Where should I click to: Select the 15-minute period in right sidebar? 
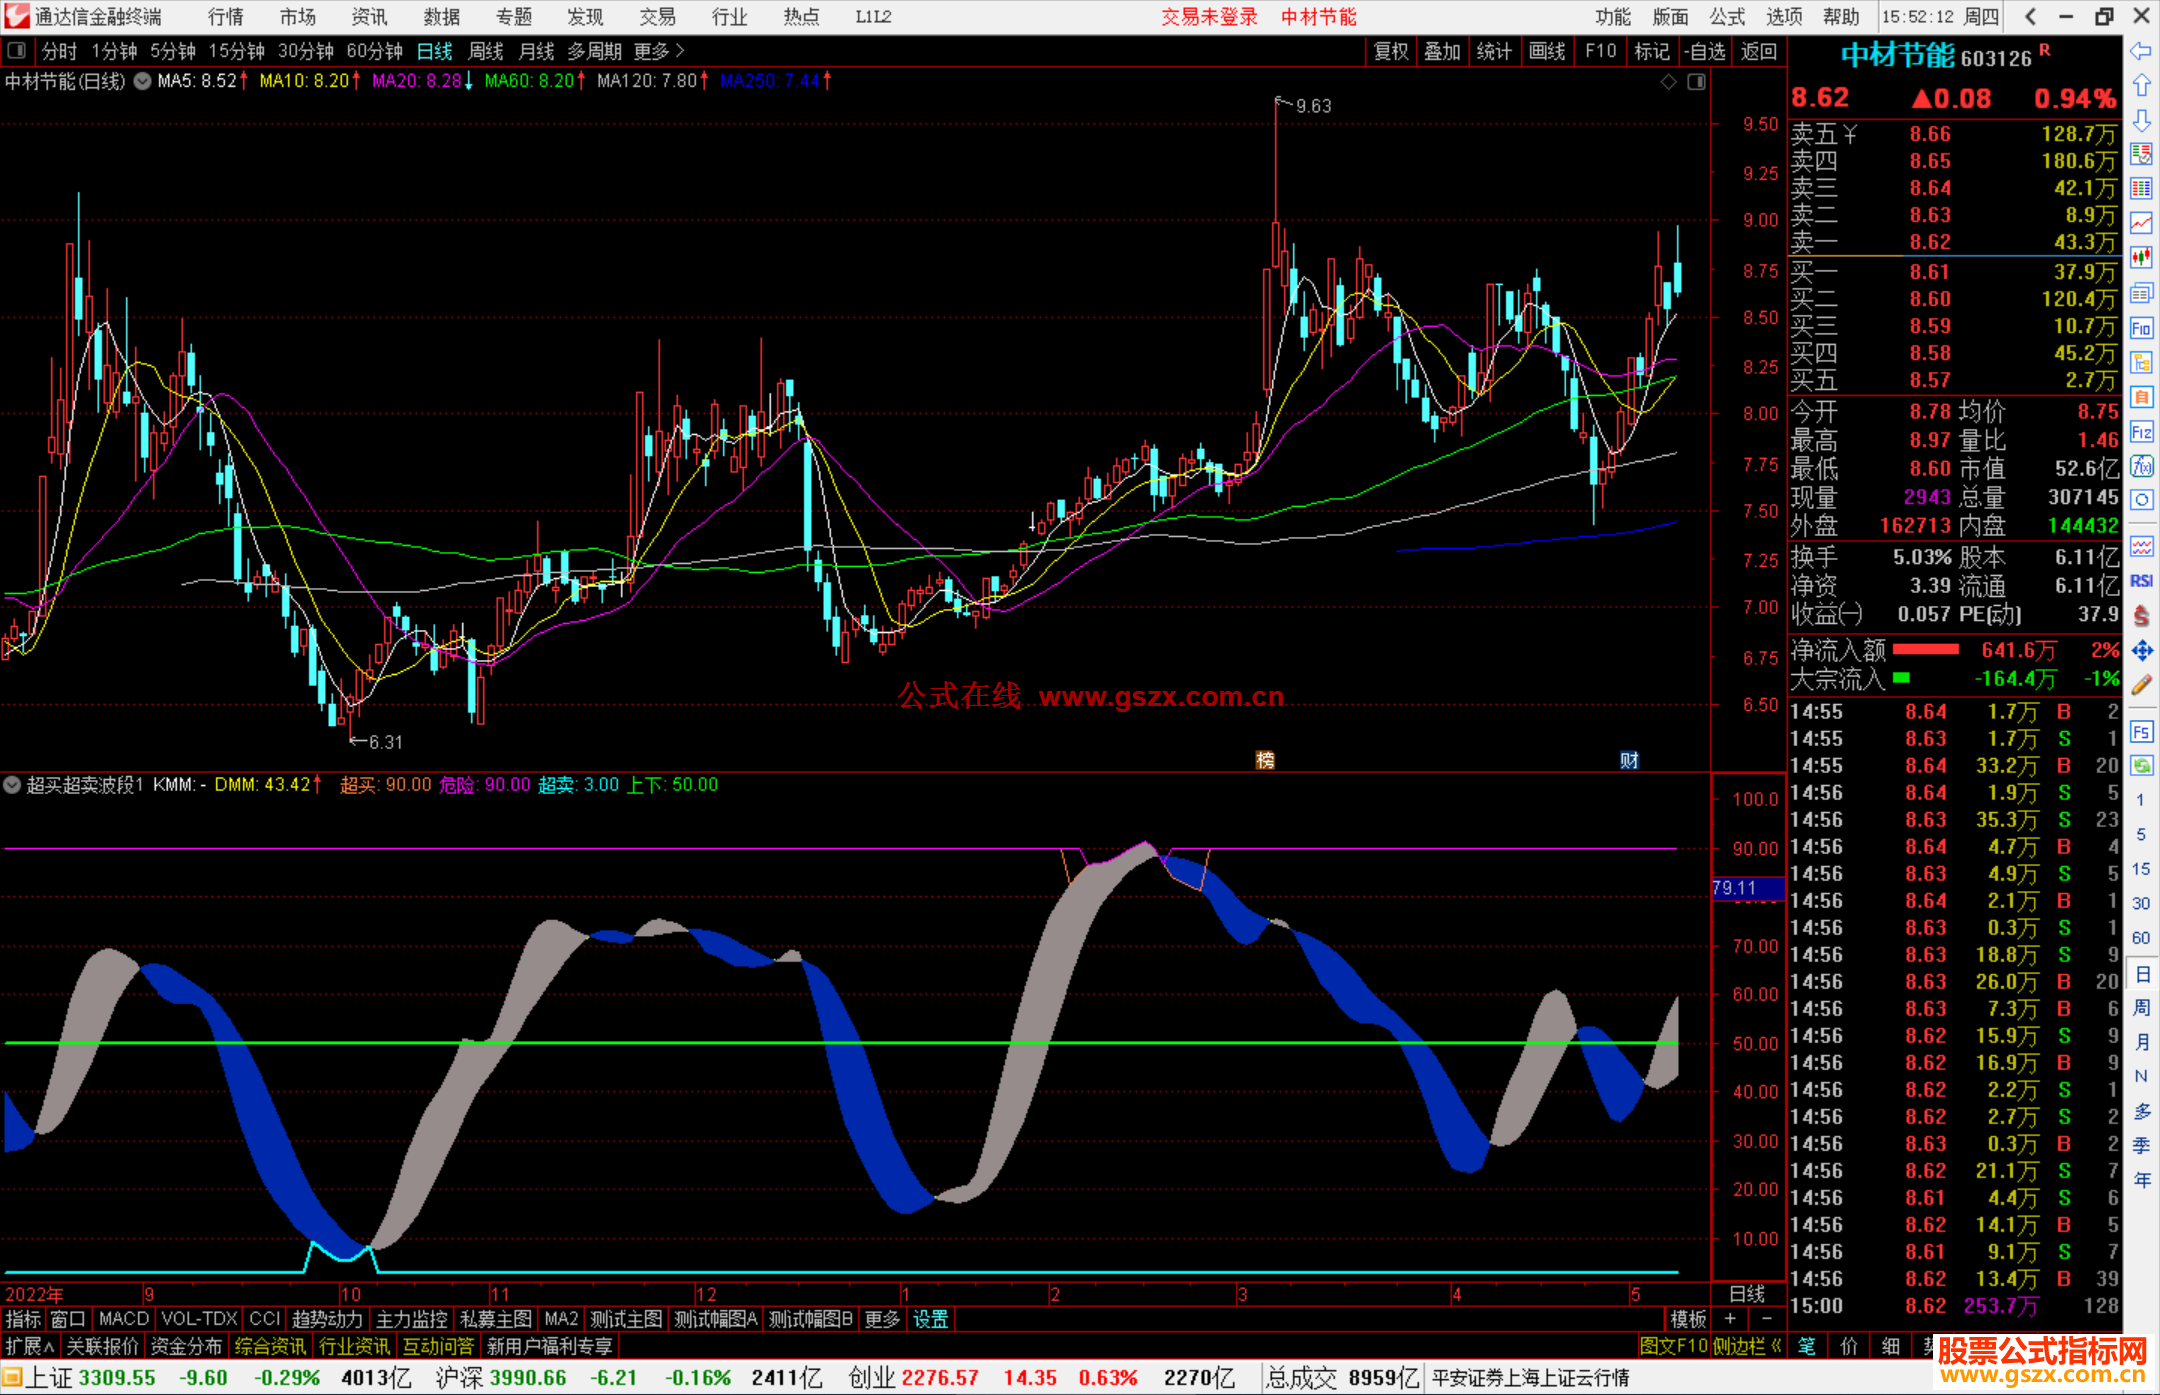pos(2141,869)
